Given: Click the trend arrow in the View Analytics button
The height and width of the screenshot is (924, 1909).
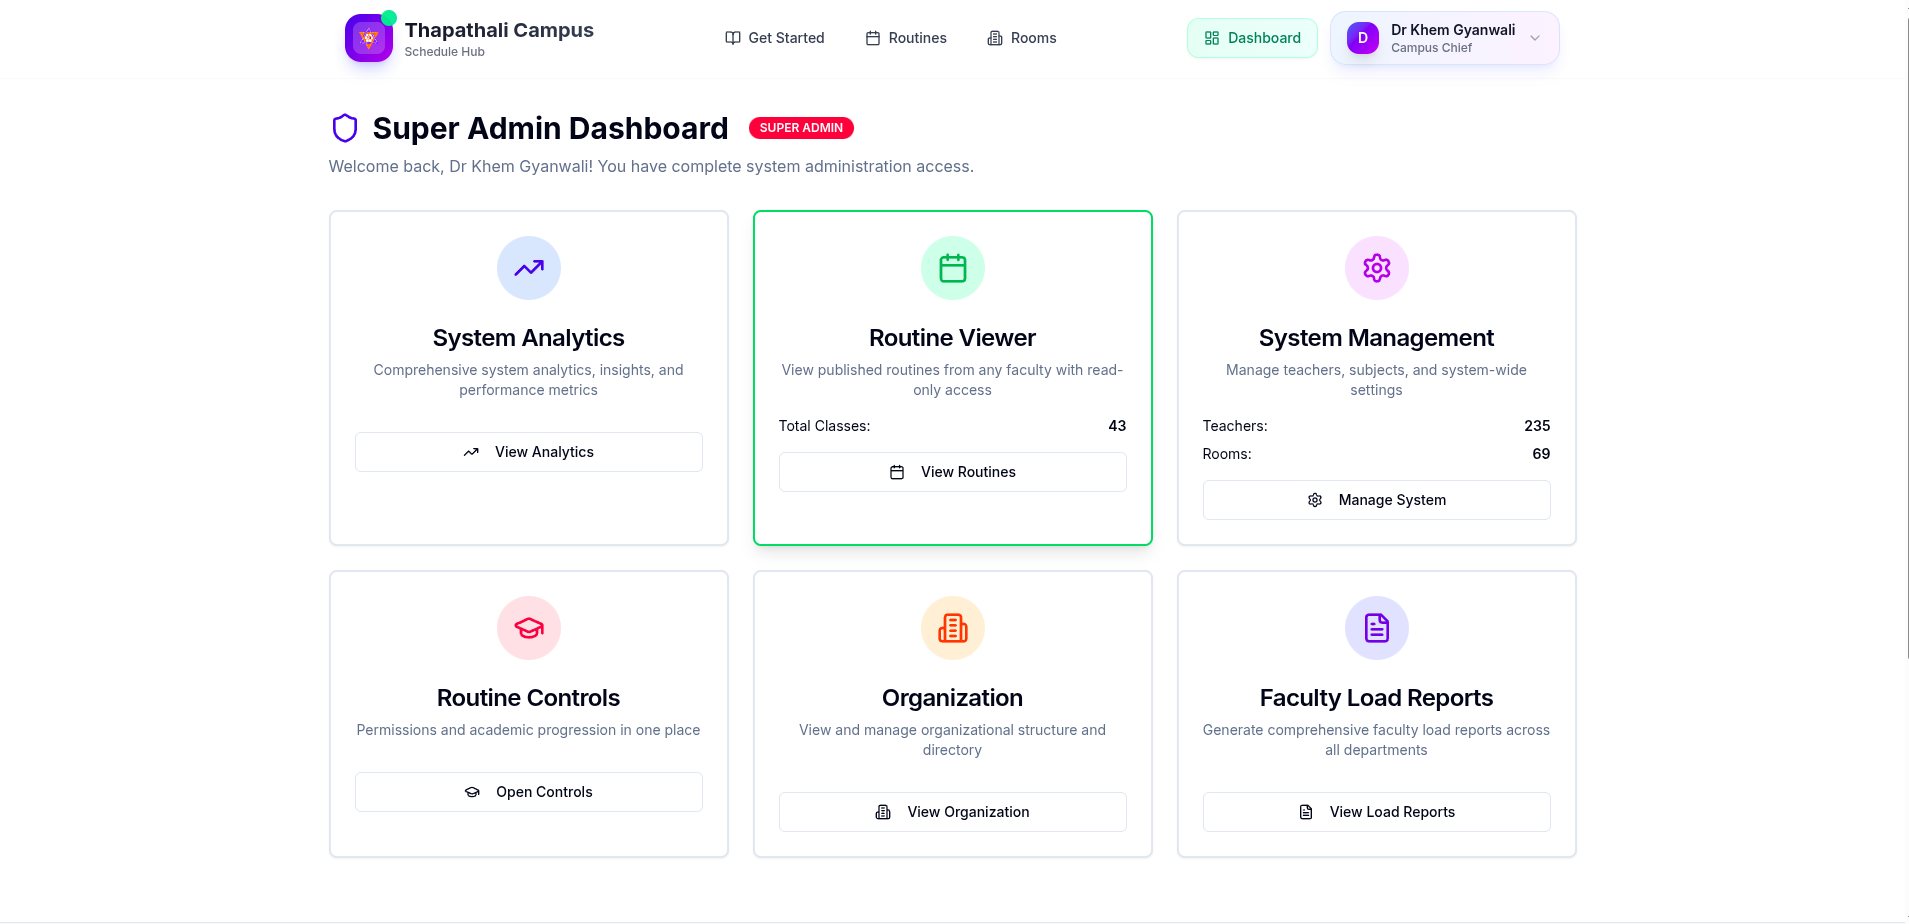Looking at the screenshot, I should coord(471,452).
